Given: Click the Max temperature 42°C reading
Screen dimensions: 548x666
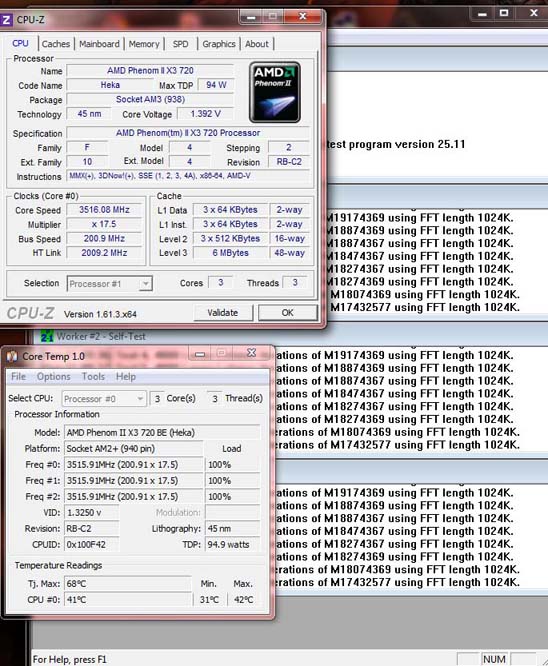Looking at the screenshot, I should click(x=243, y=600).
